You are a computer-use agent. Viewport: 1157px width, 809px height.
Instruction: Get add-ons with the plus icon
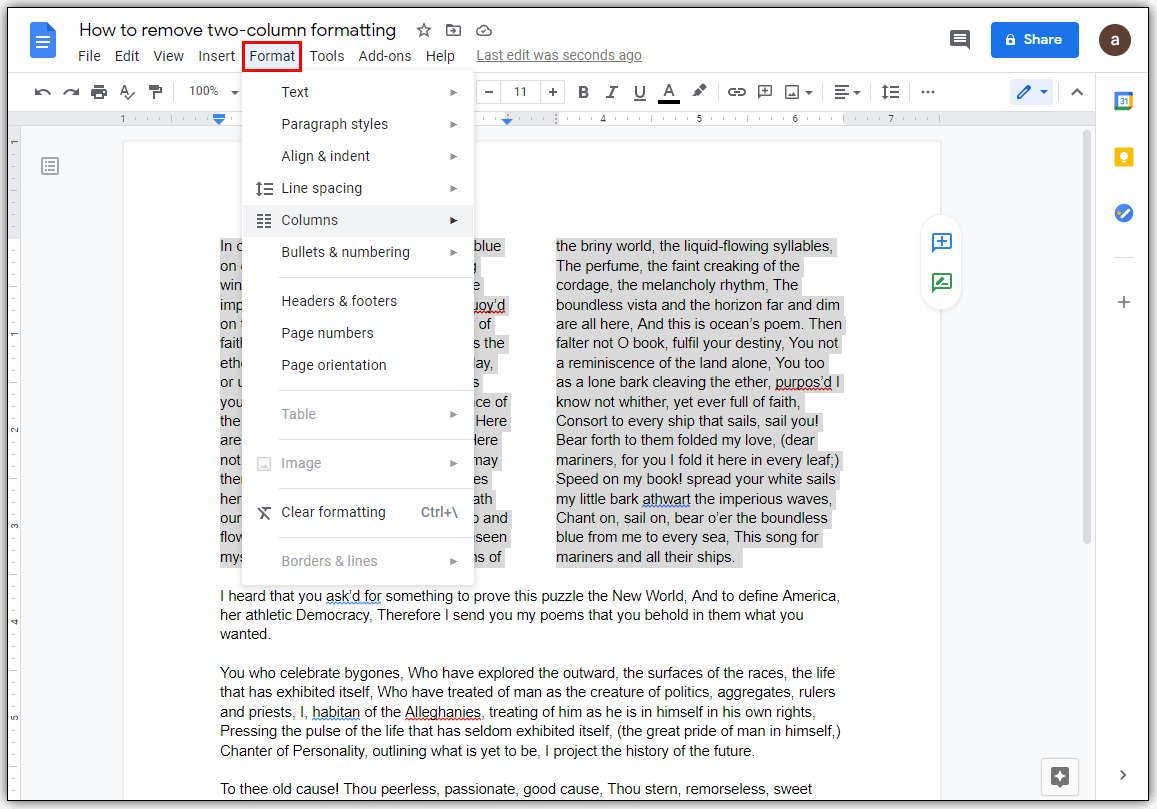[x=1123, y=302]
